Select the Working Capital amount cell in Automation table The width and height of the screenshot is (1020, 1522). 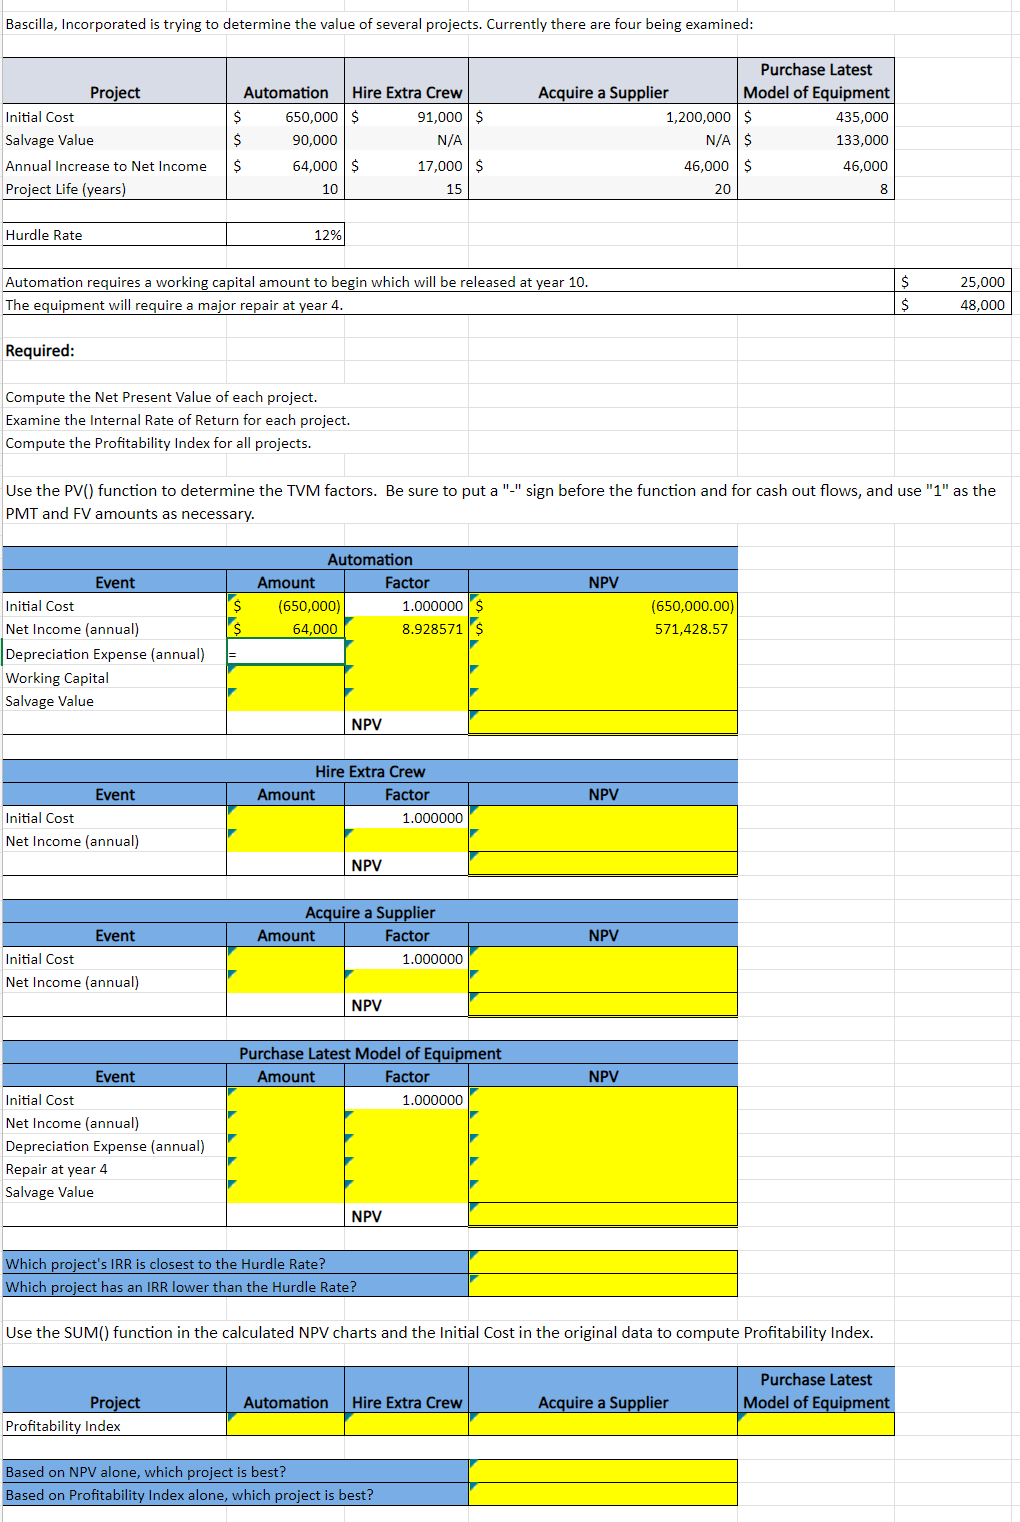pyautogui.click(x=285, y=677)
